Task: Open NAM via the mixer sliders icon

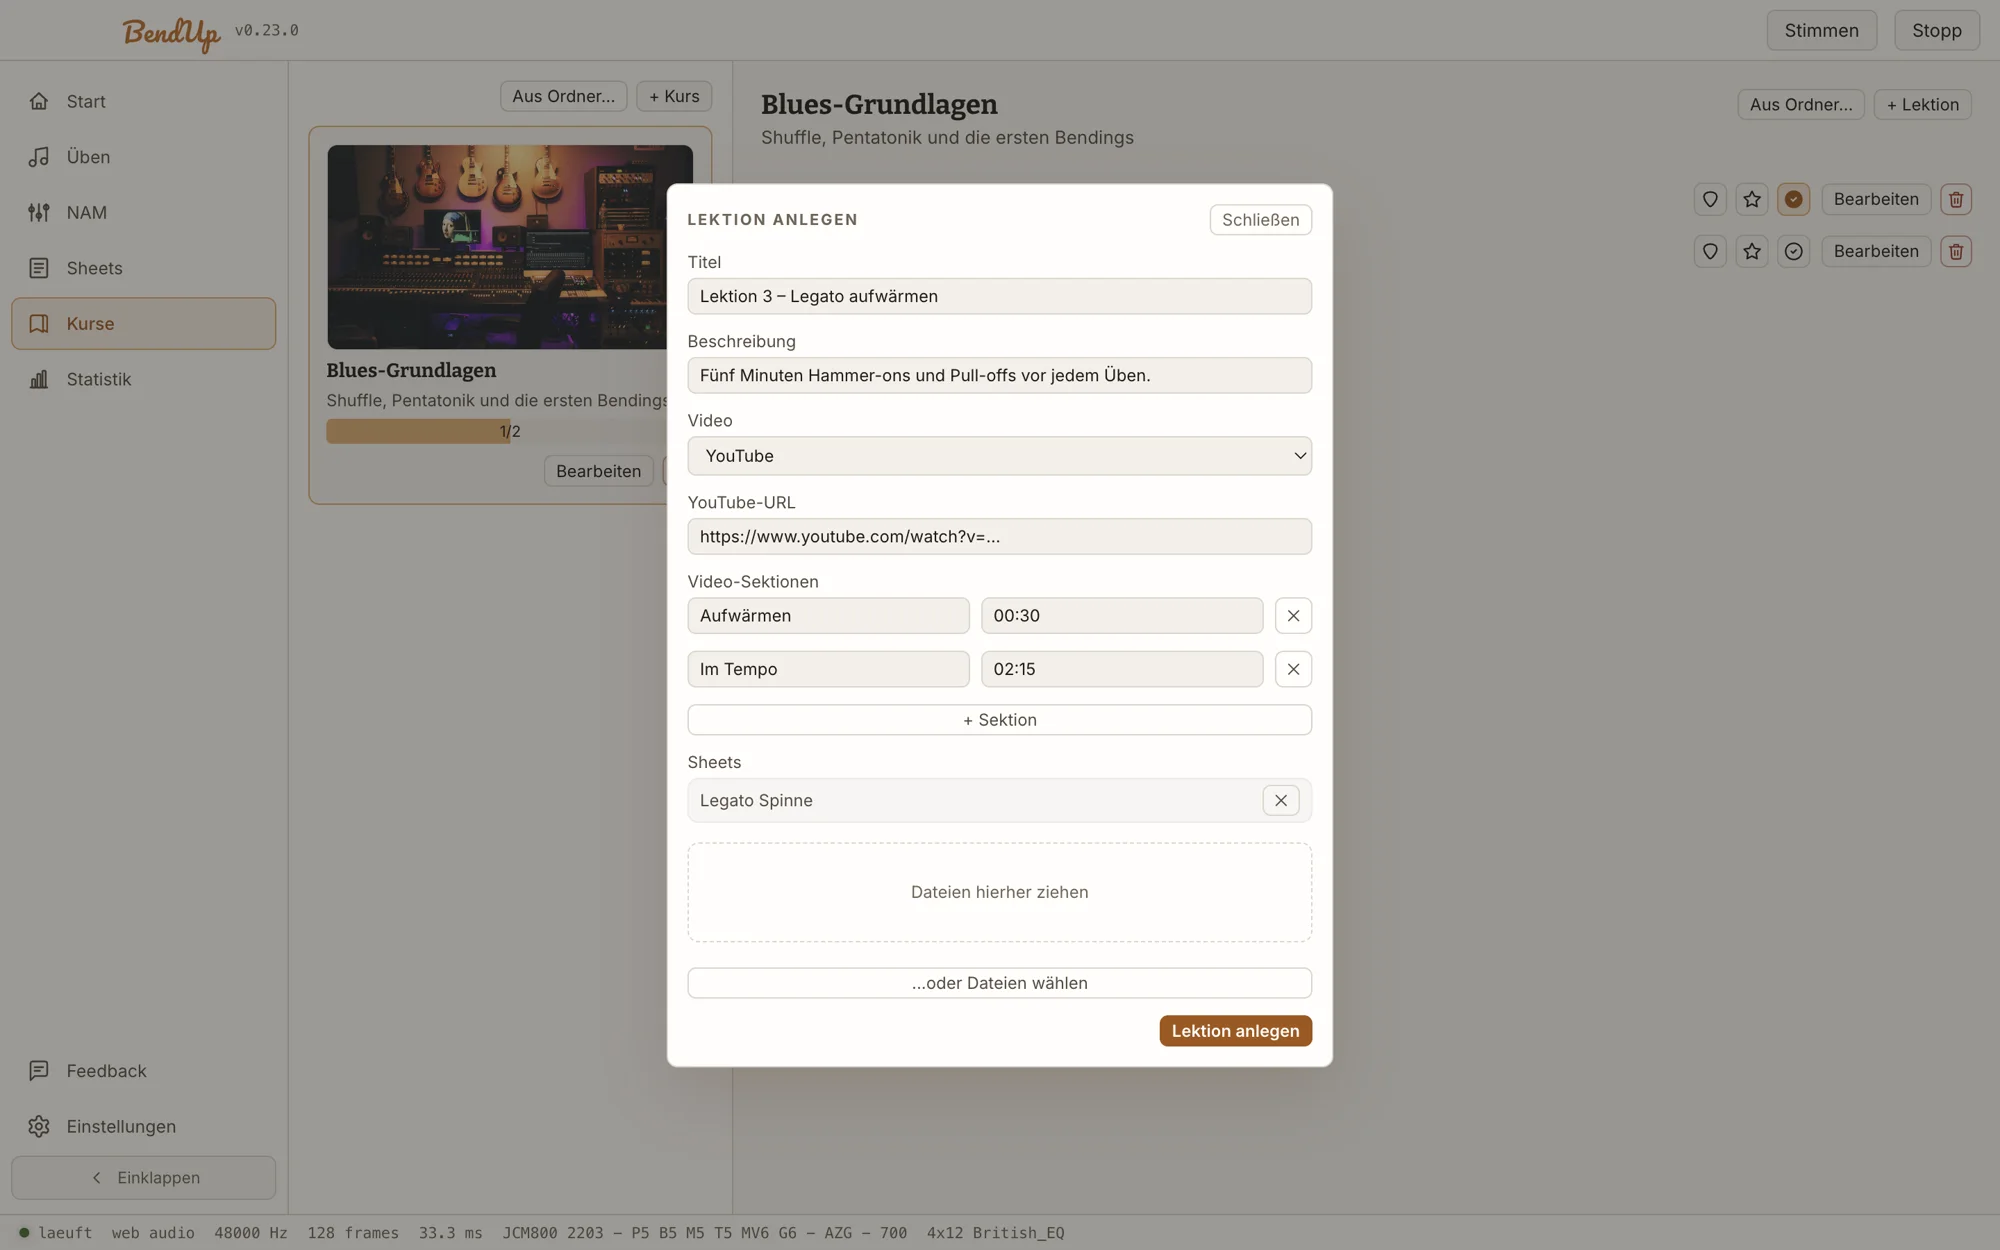Action: (x=39, y=212)
